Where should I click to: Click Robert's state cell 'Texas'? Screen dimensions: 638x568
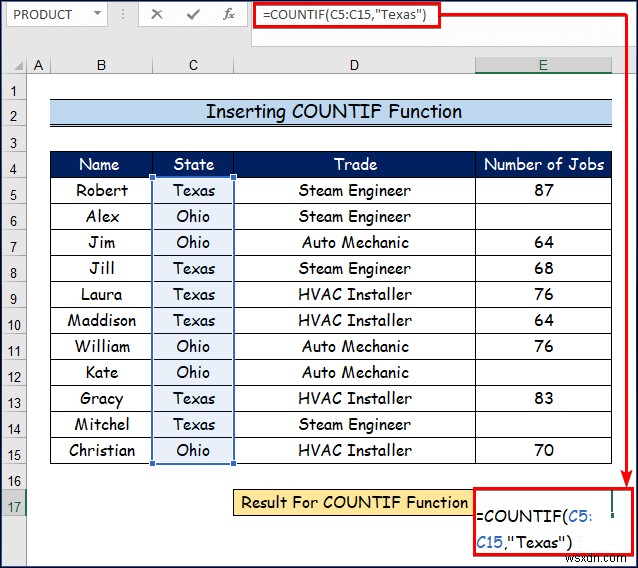(193, 190)
